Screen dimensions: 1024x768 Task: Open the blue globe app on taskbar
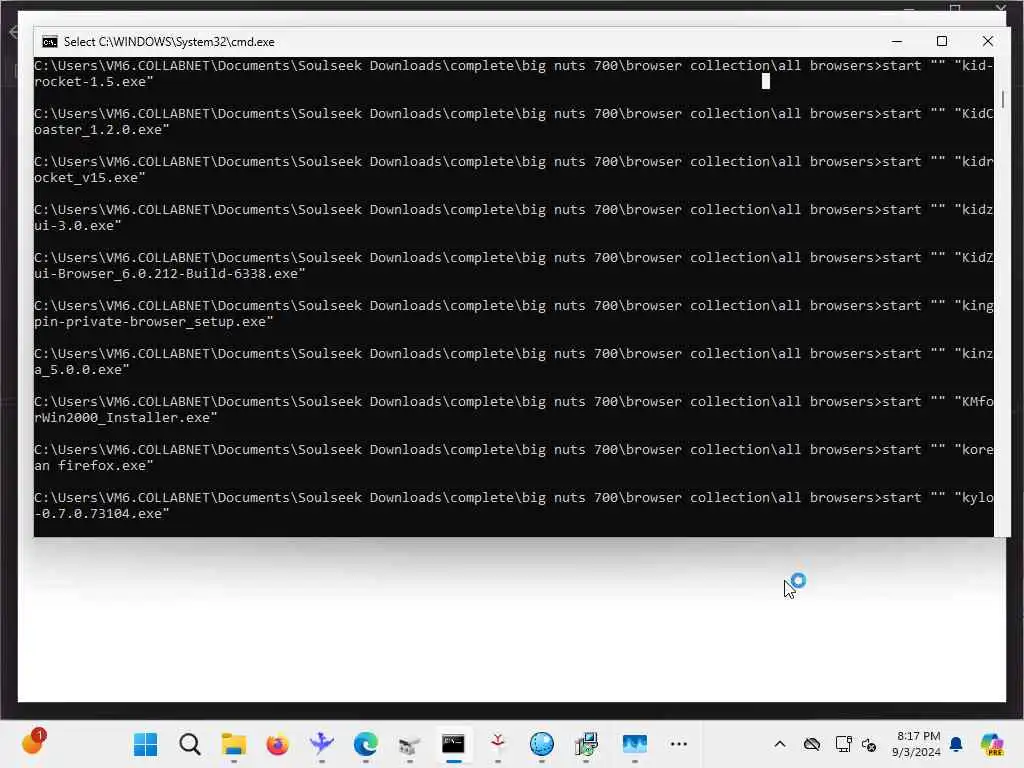[541, 744]
